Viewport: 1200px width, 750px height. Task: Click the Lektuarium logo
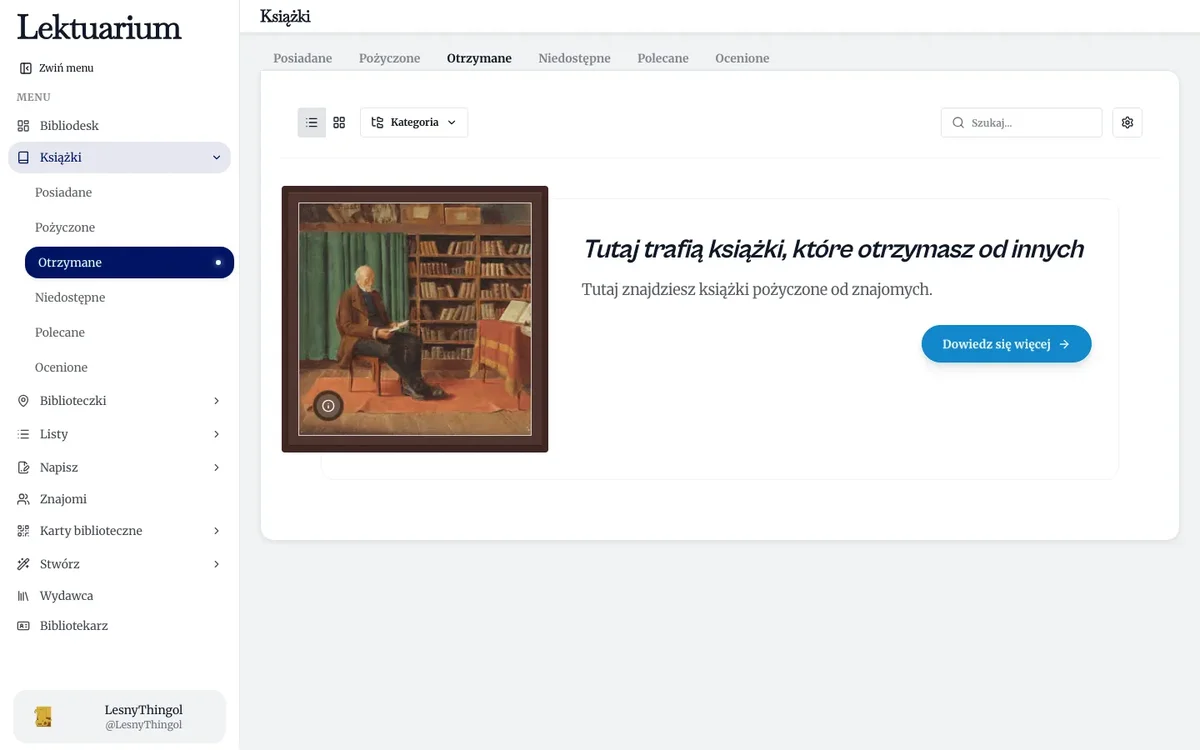tap(99, 27)
